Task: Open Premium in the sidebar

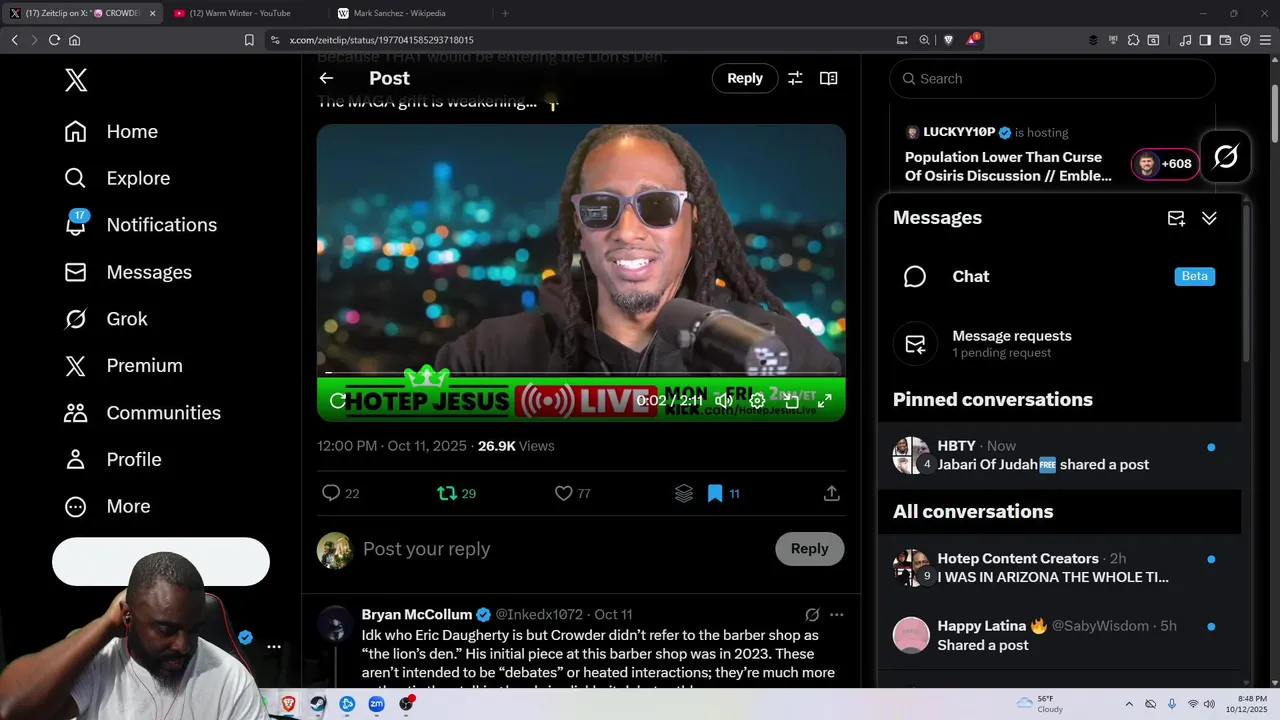Action: pos(124,366)
